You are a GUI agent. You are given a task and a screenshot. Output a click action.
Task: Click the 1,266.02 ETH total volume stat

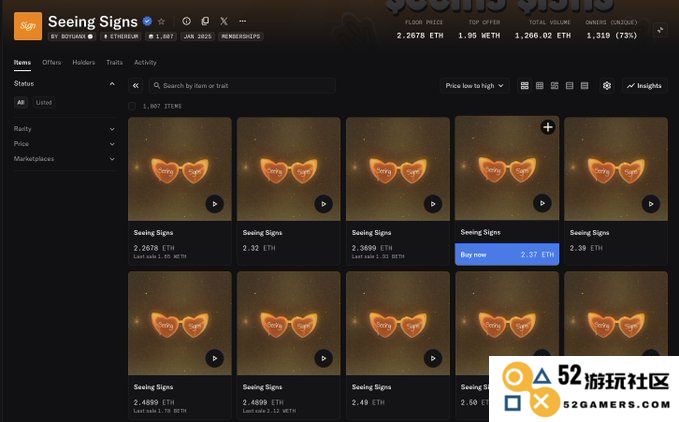tap(543, 35)
